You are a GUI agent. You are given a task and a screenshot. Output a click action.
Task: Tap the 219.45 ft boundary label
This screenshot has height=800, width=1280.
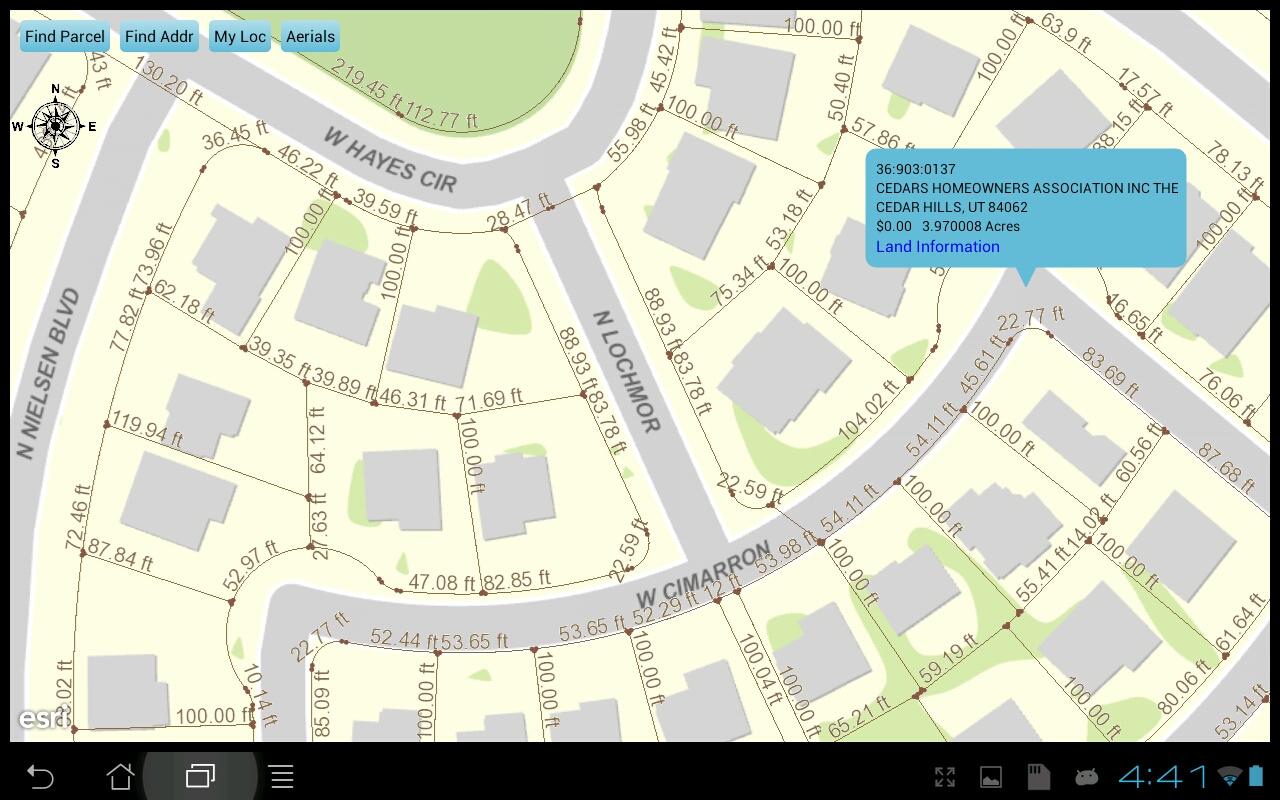point(366,86)
